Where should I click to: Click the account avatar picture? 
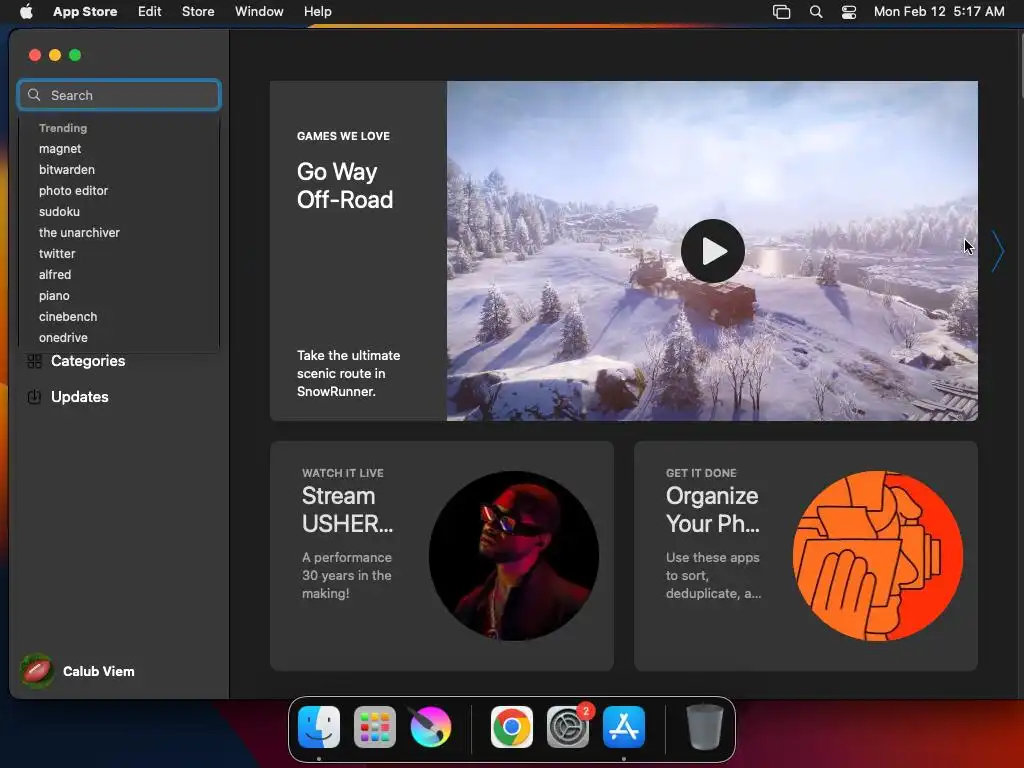(37, 671)
